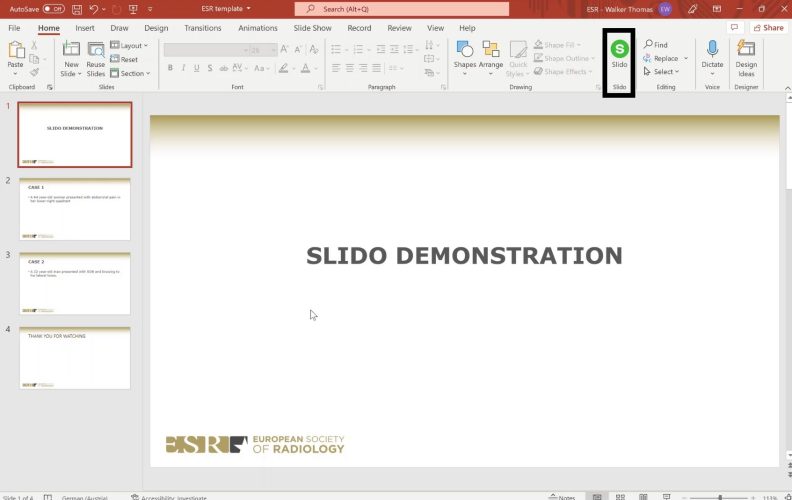Decrease font size icon
The height and width of the screenshot is (500, 792).
click(x=298, y=49)
